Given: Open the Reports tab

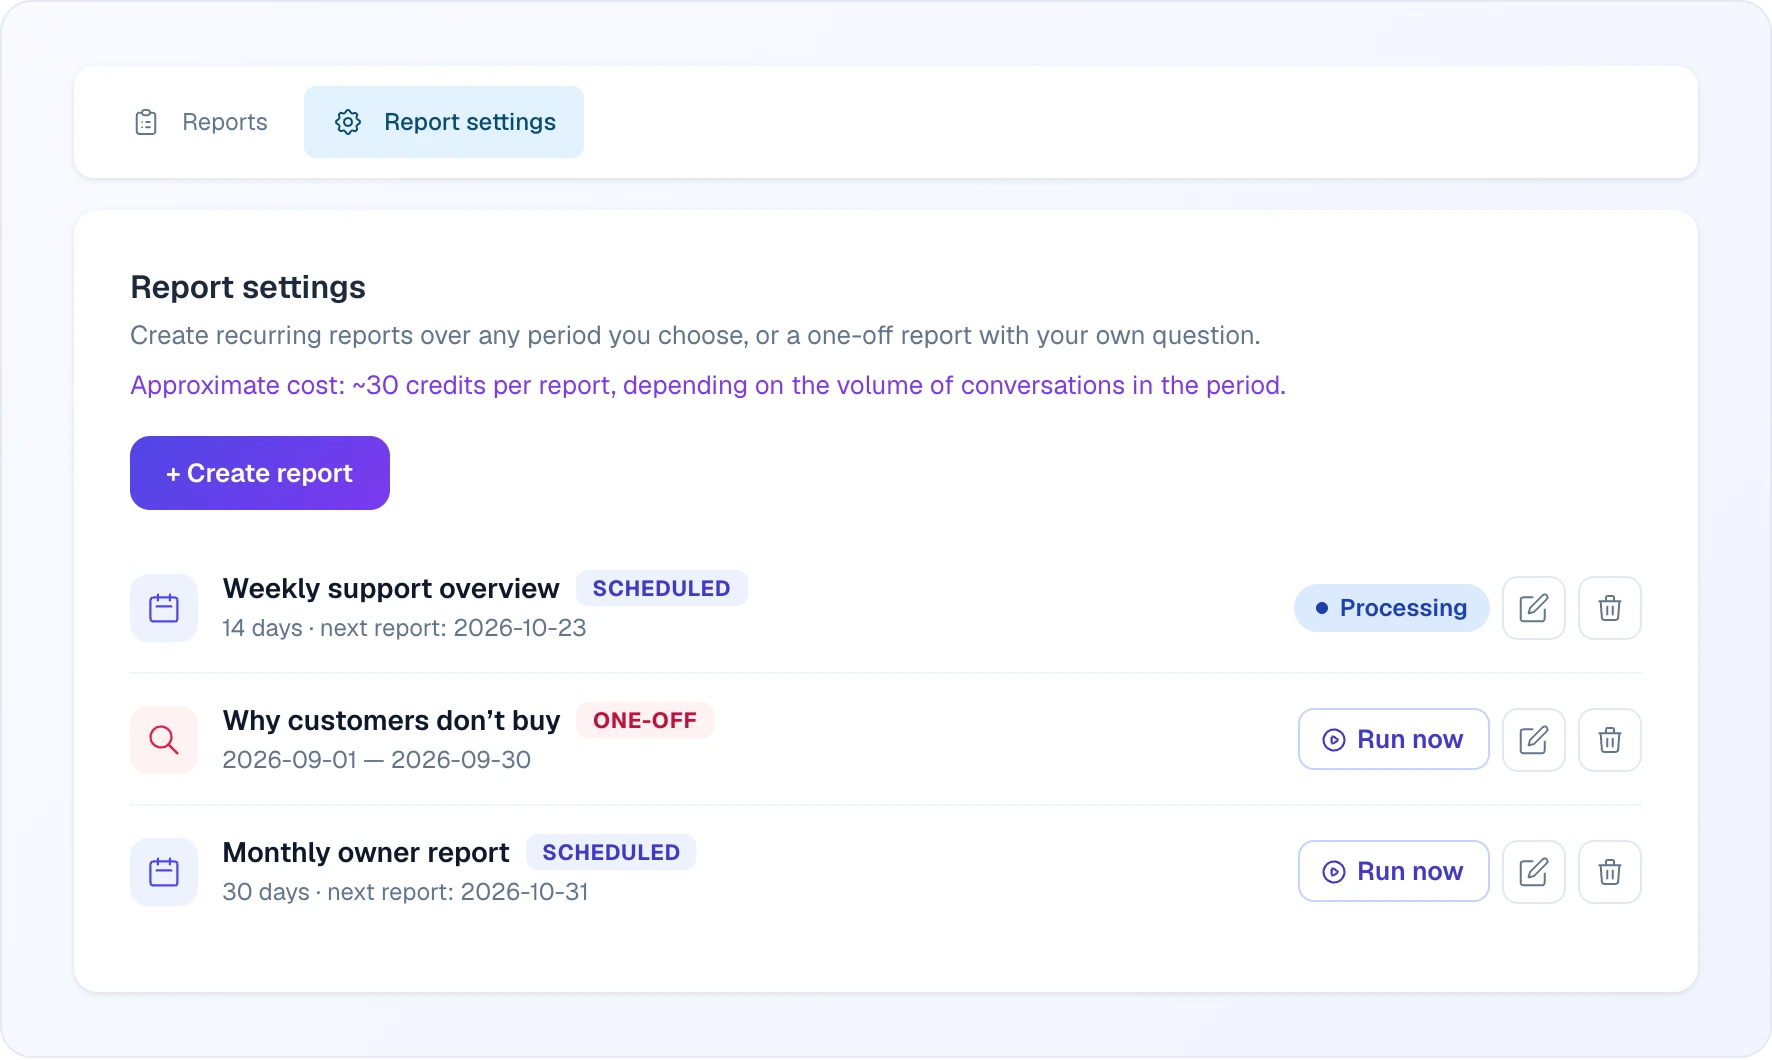Looking at the screenshot, I should coord(201,122).
